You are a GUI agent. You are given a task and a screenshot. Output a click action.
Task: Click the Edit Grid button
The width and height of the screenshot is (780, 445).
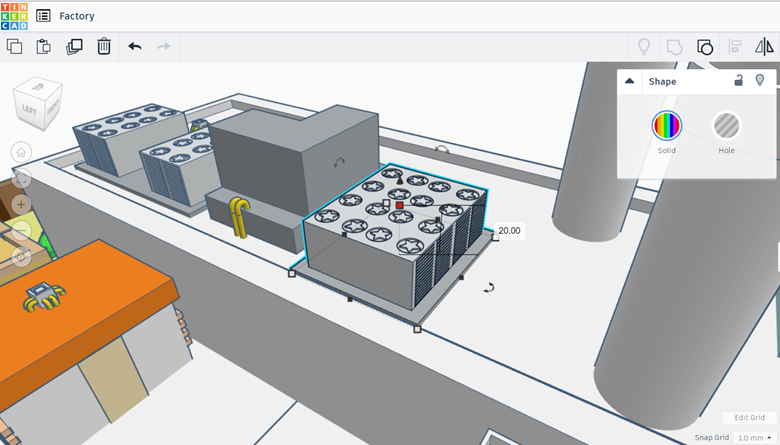tap(749, 417)
